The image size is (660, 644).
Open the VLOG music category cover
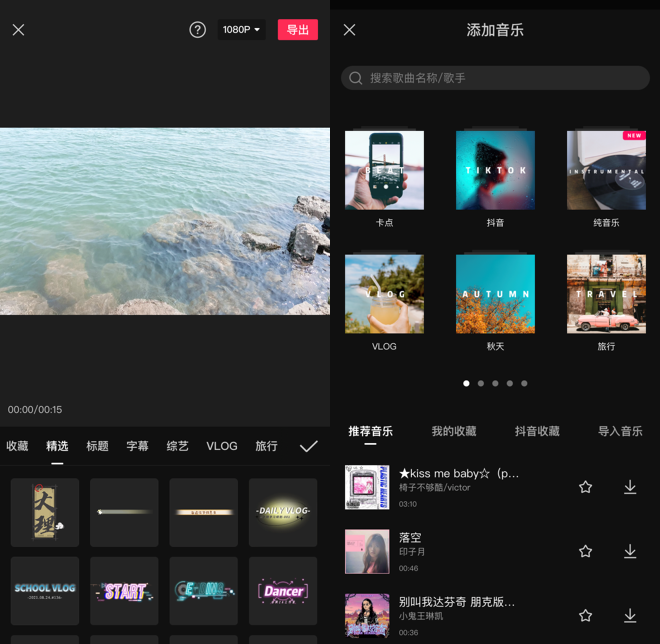[x=384, y=294]
